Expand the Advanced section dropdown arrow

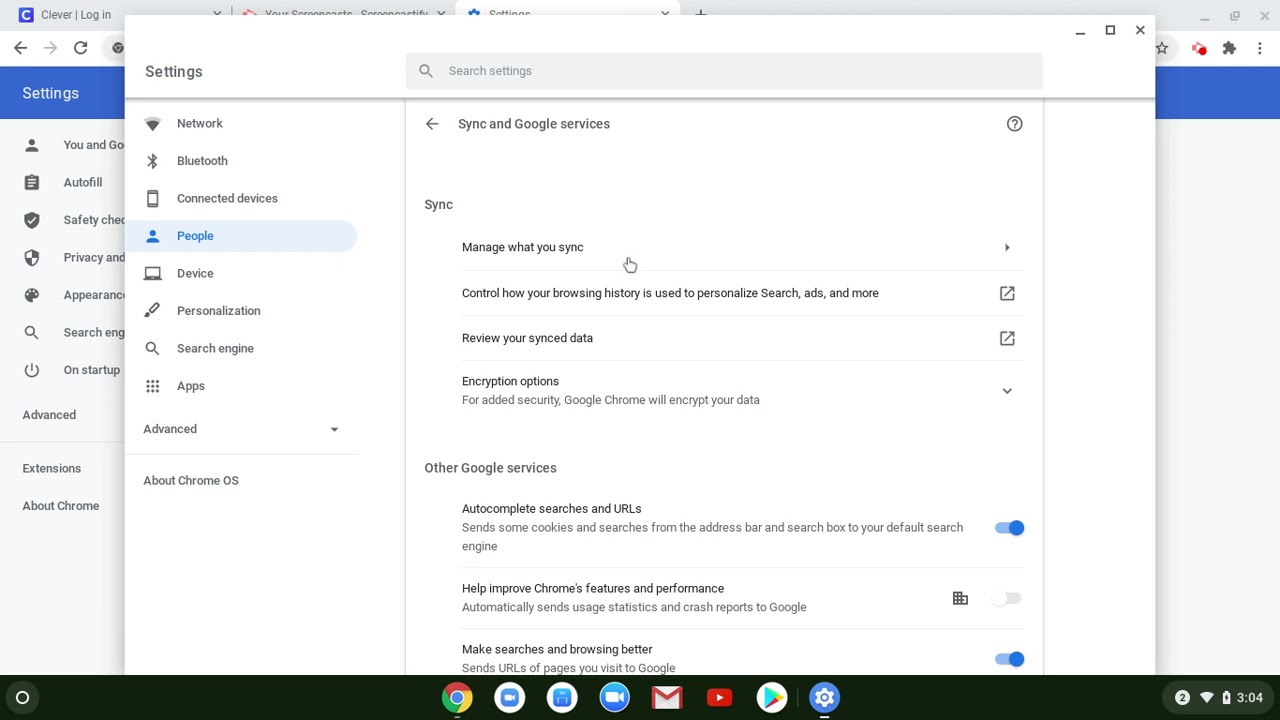(x=334, y=429)
